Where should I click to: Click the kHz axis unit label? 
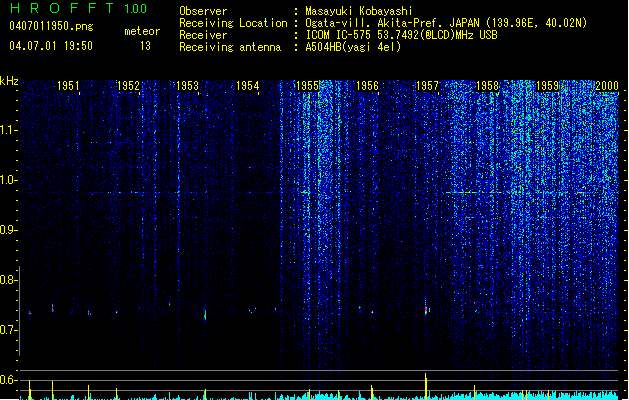tap(9, 81)
